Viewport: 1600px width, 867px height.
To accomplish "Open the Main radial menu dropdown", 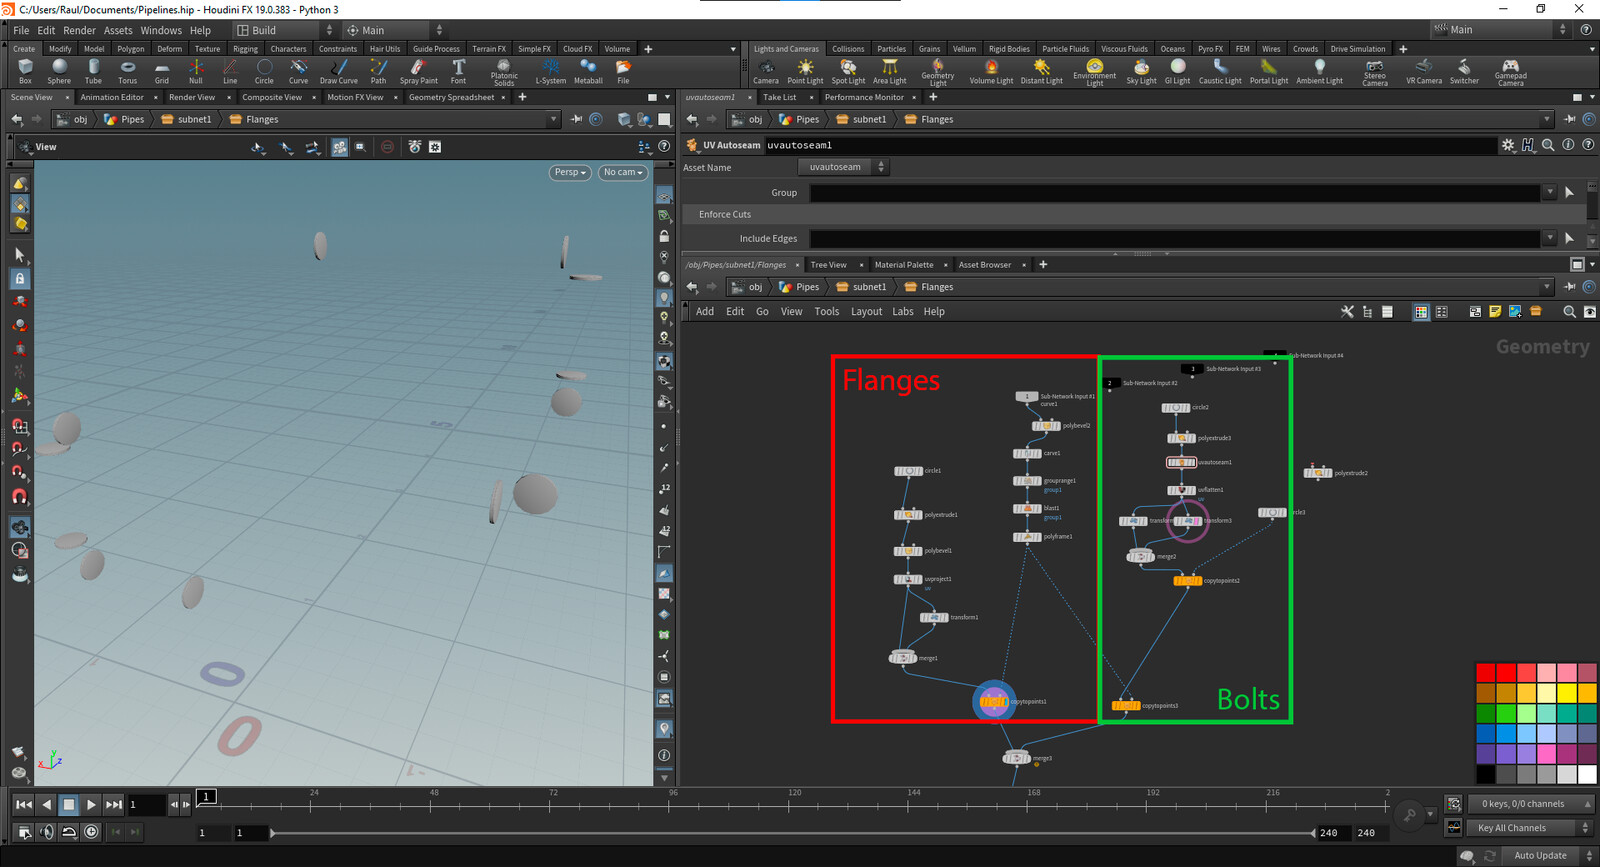I will pyautogui.click(x=394, y=30).
